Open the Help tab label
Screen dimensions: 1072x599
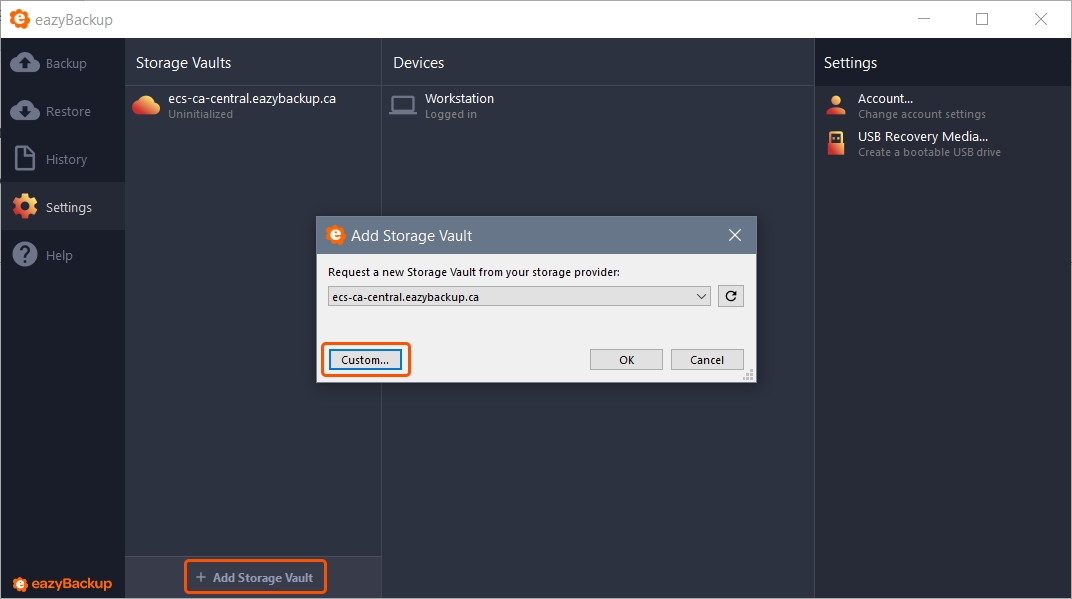59,255
